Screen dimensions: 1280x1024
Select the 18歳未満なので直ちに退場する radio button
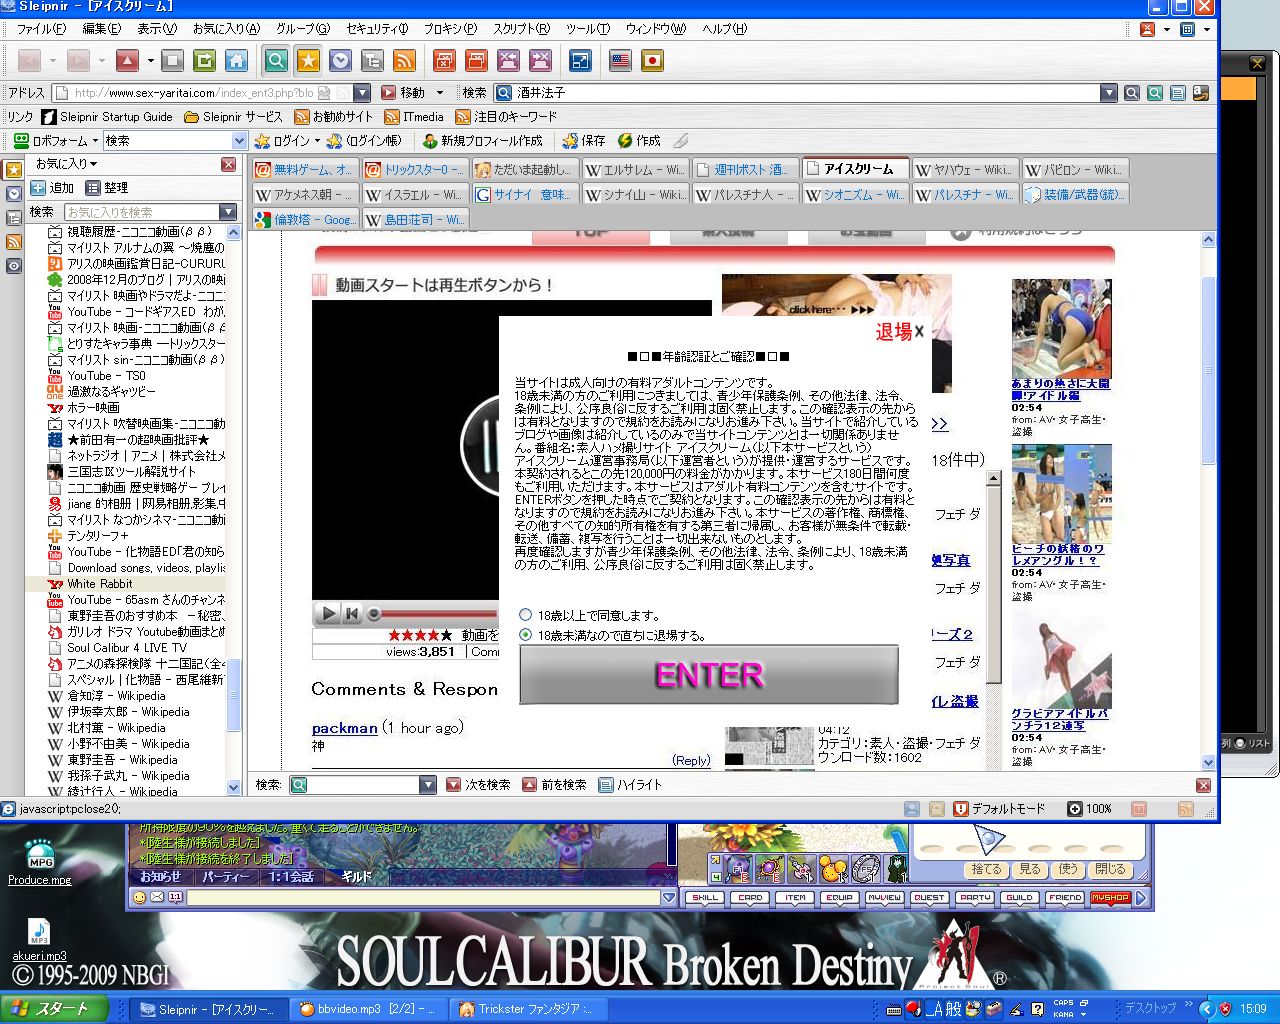click(526, 635)
